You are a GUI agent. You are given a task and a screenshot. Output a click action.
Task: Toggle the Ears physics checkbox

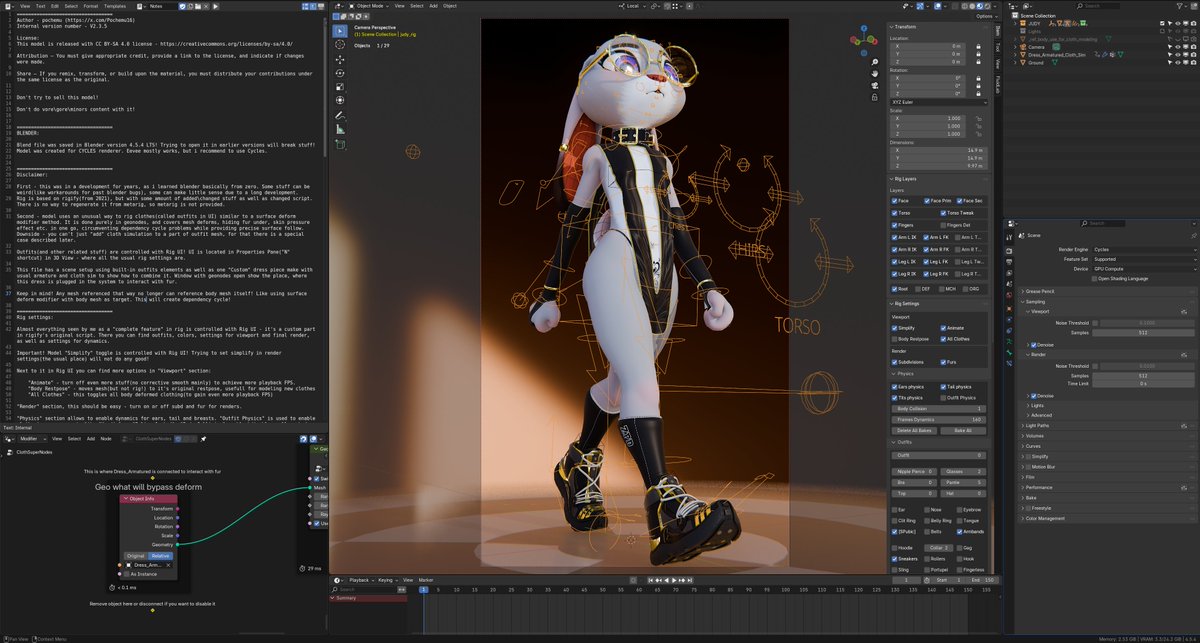894,386
